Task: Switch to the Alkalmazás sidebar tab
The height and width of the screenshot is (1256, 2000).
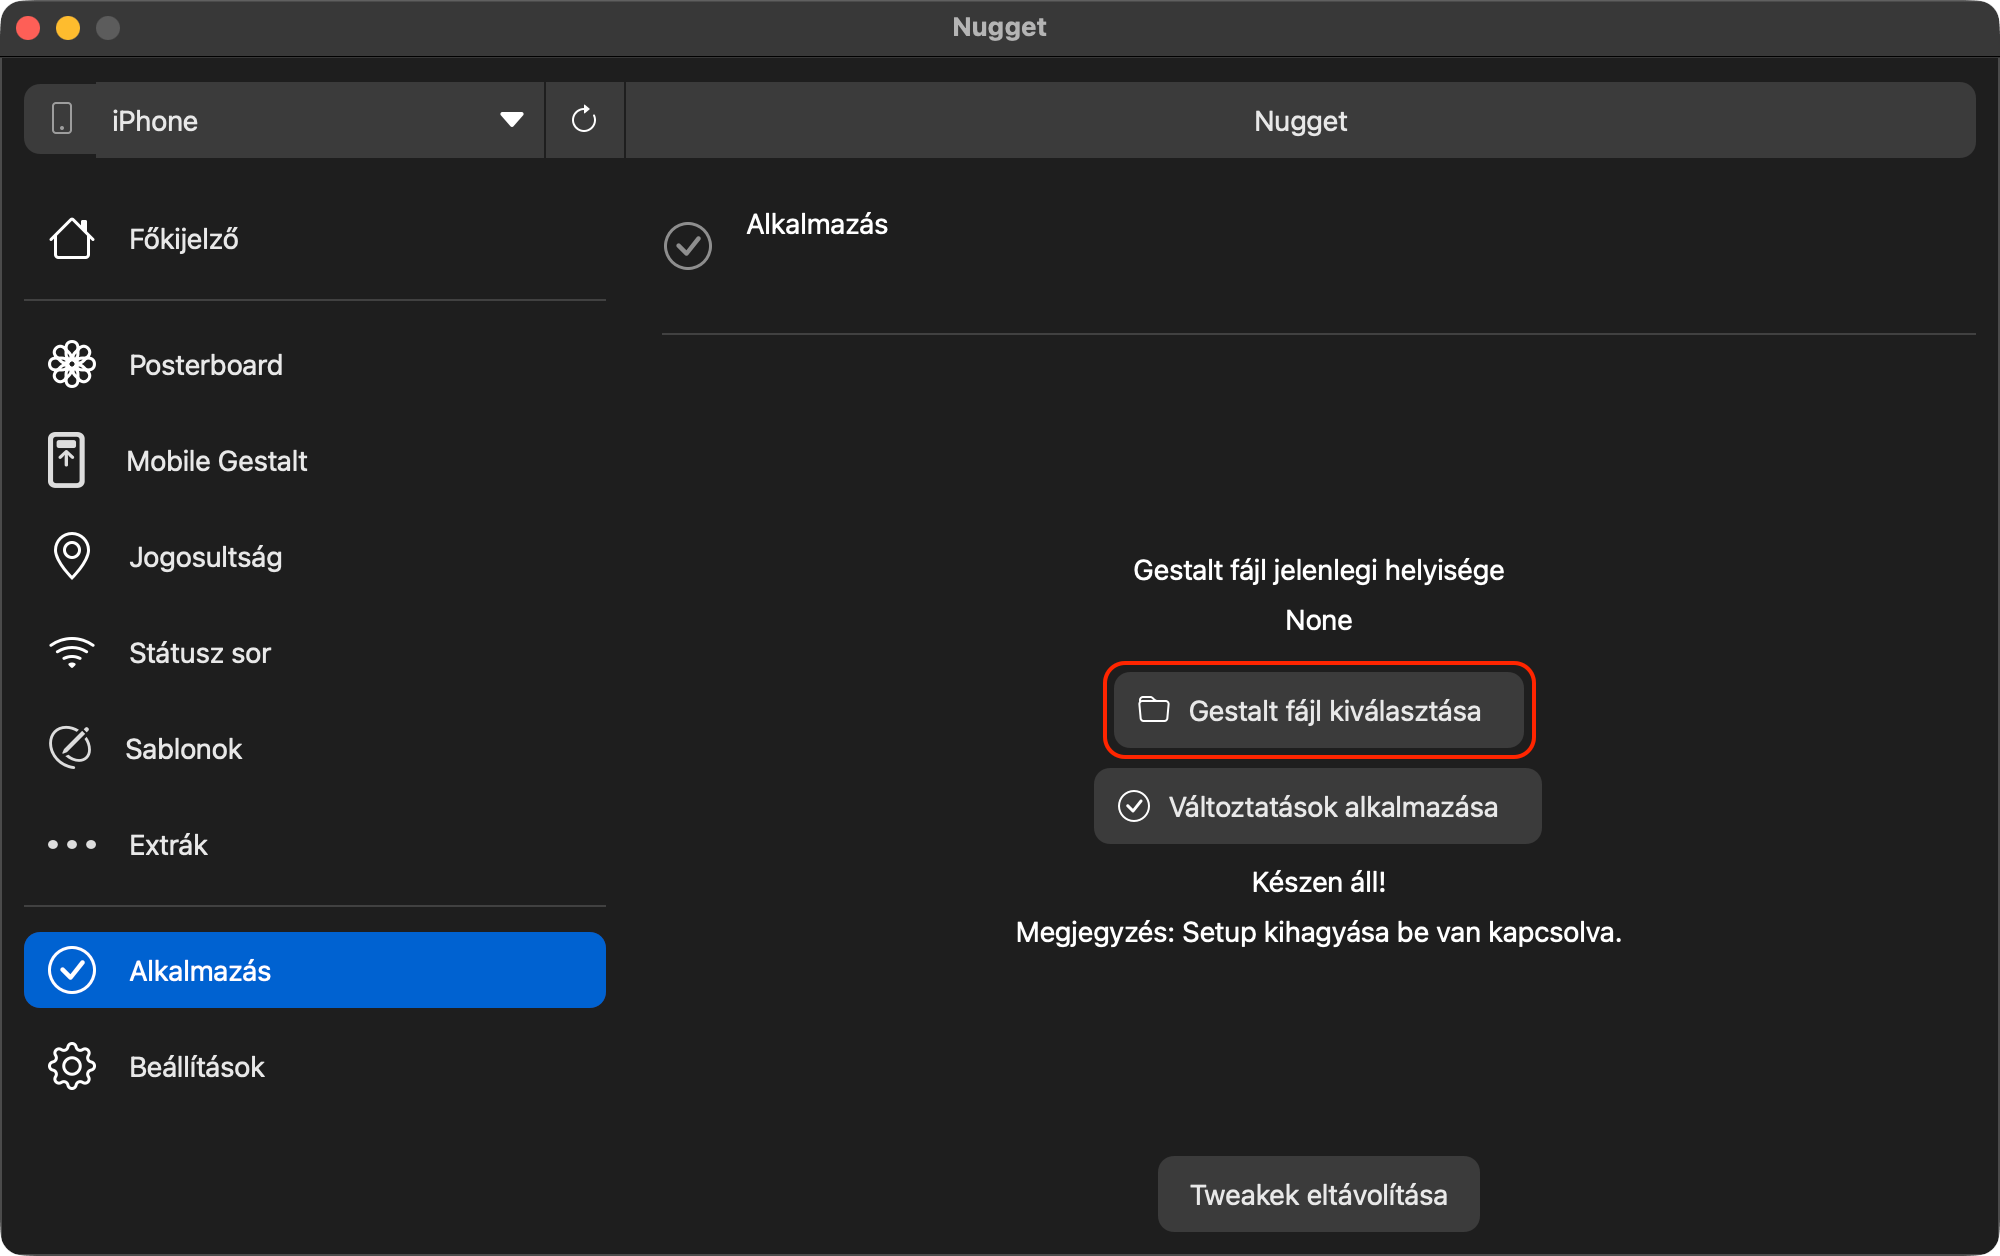Action: [314, 970]
